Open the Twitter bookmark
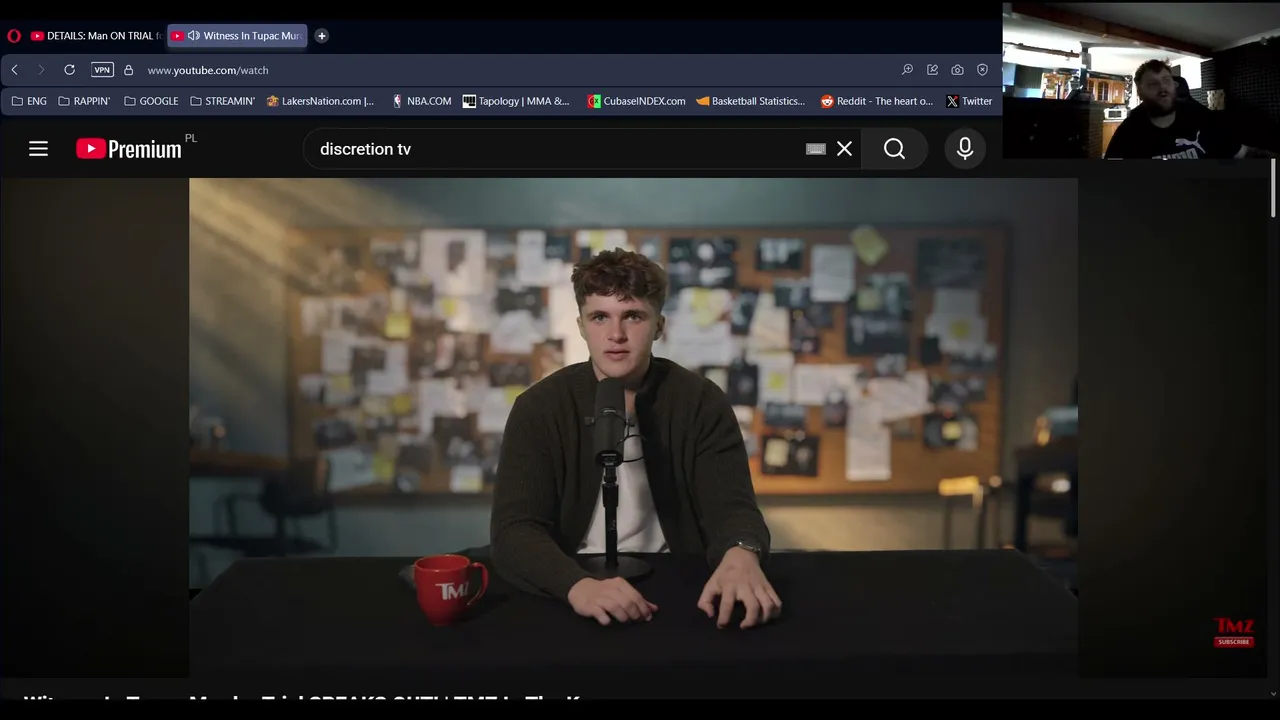 click(x=969, y=101)
